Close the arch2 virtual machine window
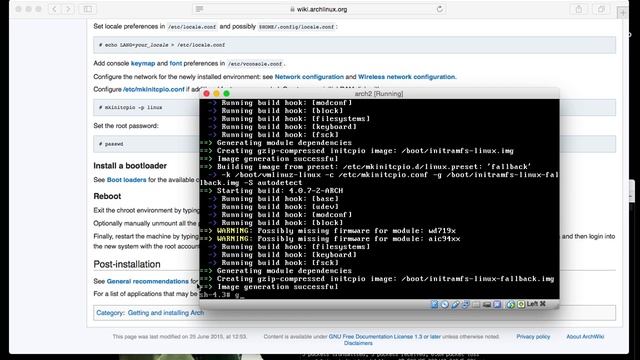The width and height of the screenshot is (640, 360). pos(207,93)
